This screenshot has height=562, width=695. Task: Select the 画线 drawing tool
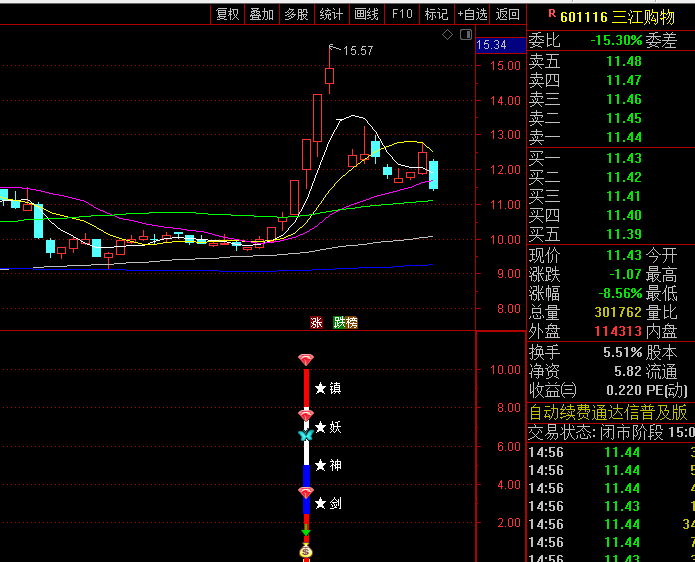click(x=367, y=15)
